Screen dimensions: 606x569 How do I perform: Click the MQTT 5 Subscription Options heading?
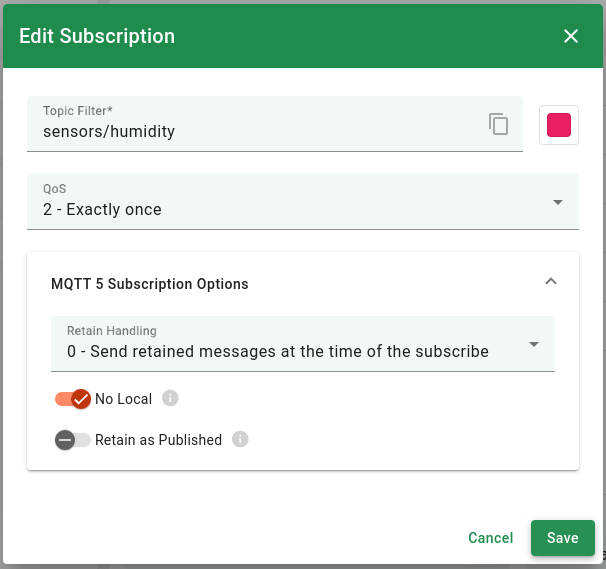tap(150, 284)
